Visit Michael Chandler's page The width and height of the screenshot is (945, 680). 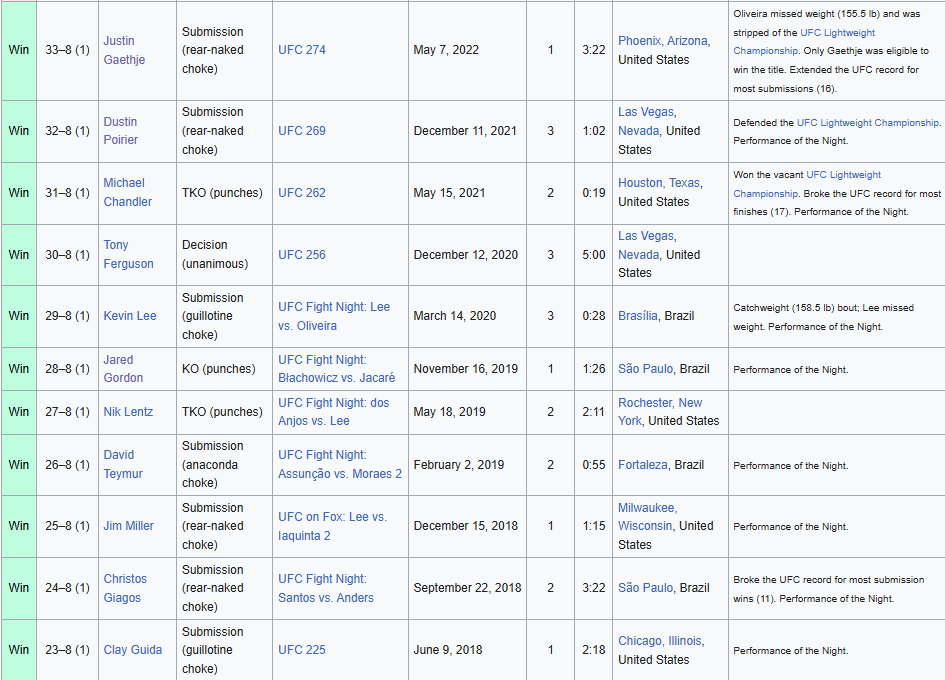(x=127, y=192)
